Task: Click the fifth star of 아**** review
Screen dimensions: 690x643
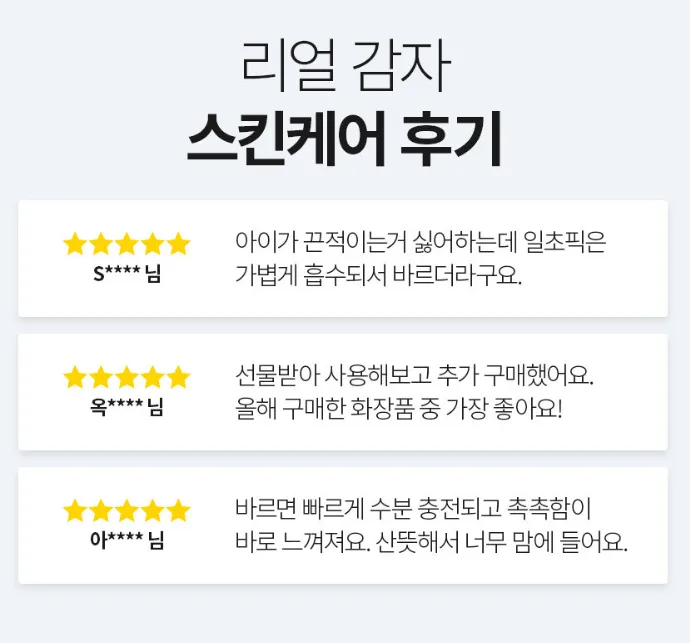Action: [179, 511]
